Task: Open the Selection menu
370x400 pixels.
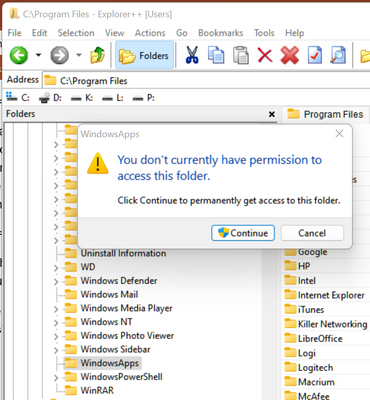Action: 76,33
